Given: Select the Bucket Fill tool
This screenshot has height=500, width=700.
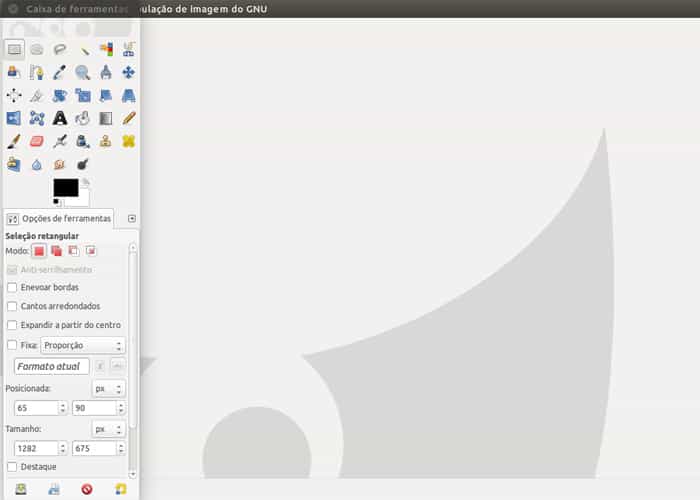Looking at the screenshot, I should (83, 118).
